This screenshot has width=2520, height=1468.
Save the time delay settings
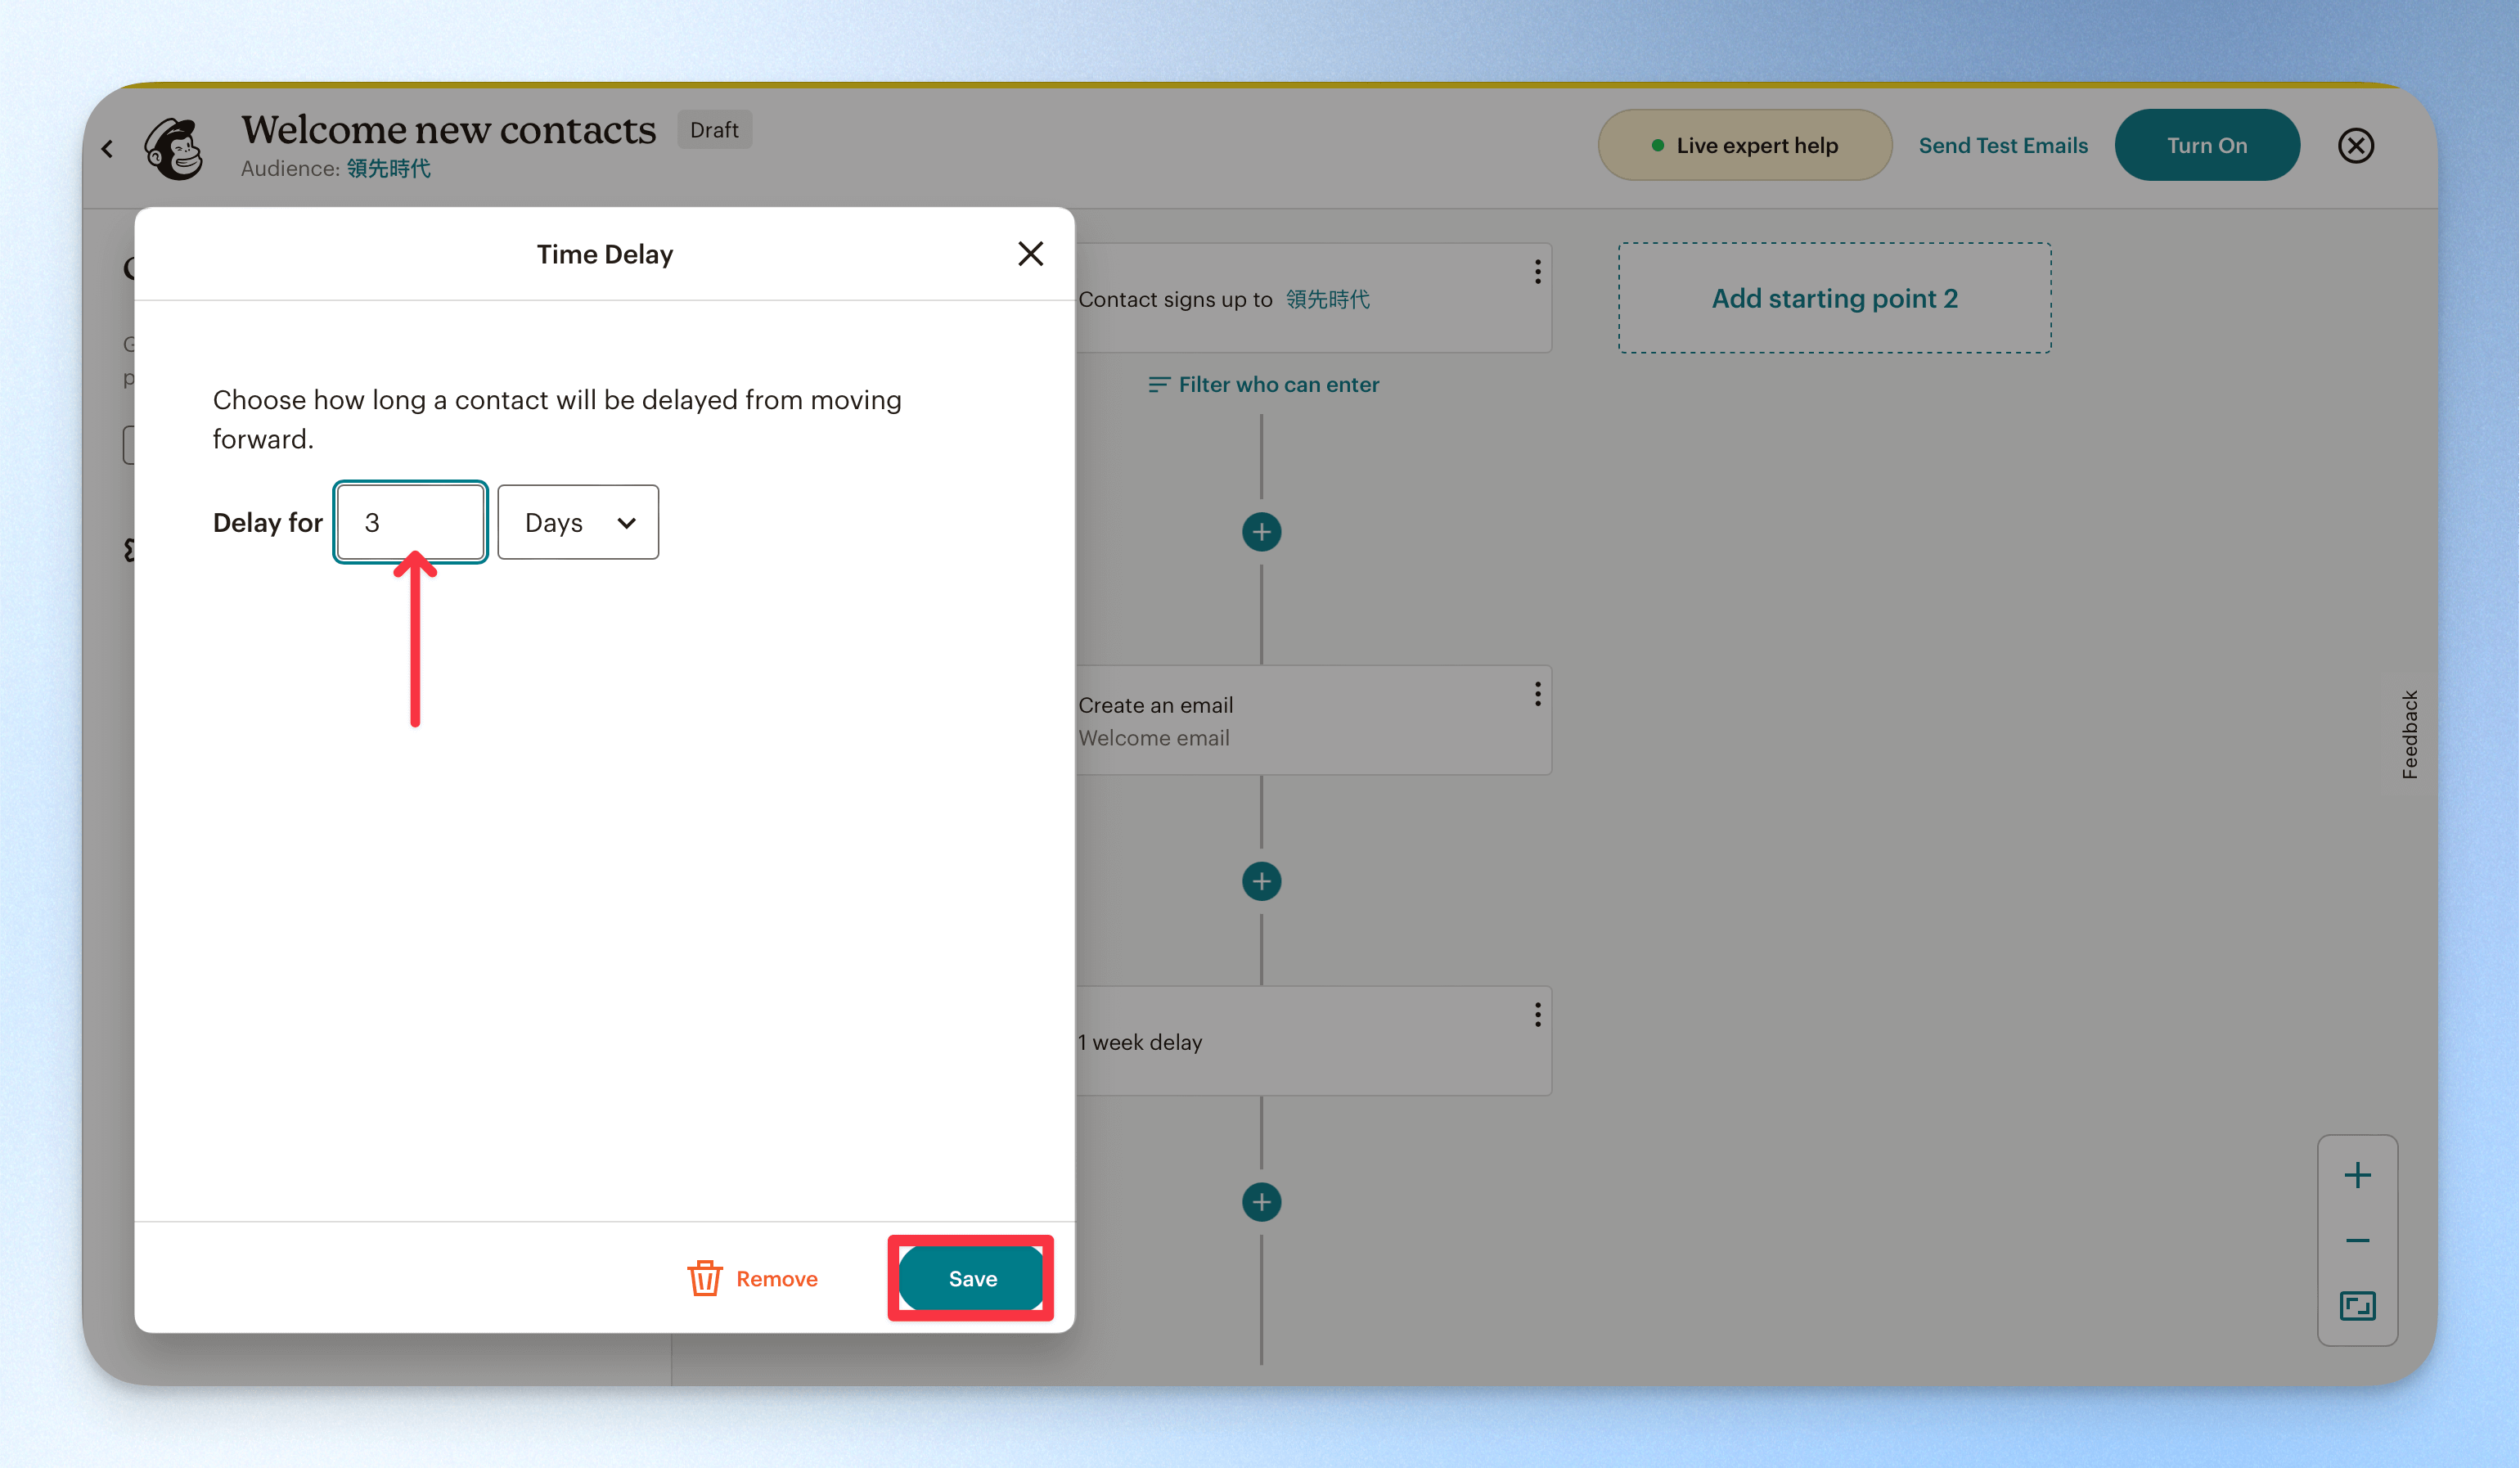971,1278
